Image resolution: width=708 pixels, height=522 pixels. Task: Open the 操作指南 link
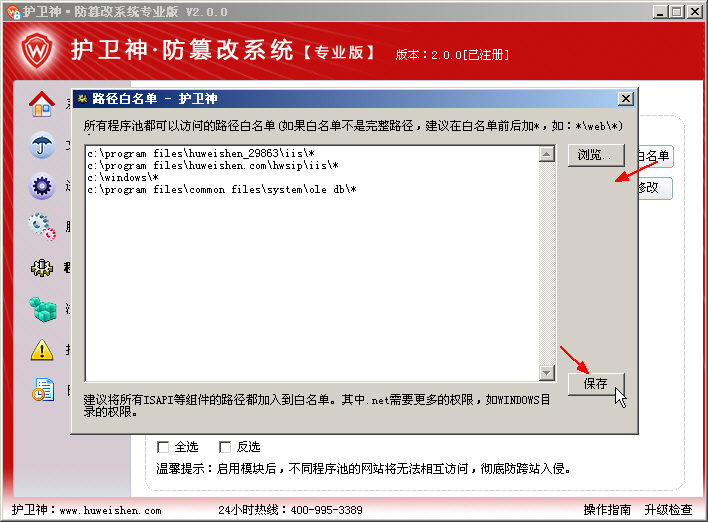coord(607,510)
